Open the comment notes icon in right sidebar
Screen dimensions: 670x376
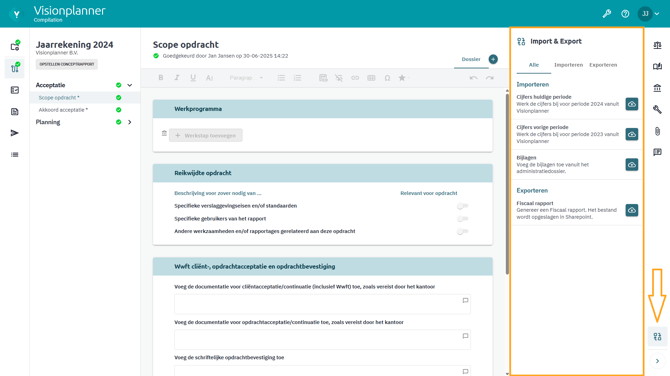(657, 152)
